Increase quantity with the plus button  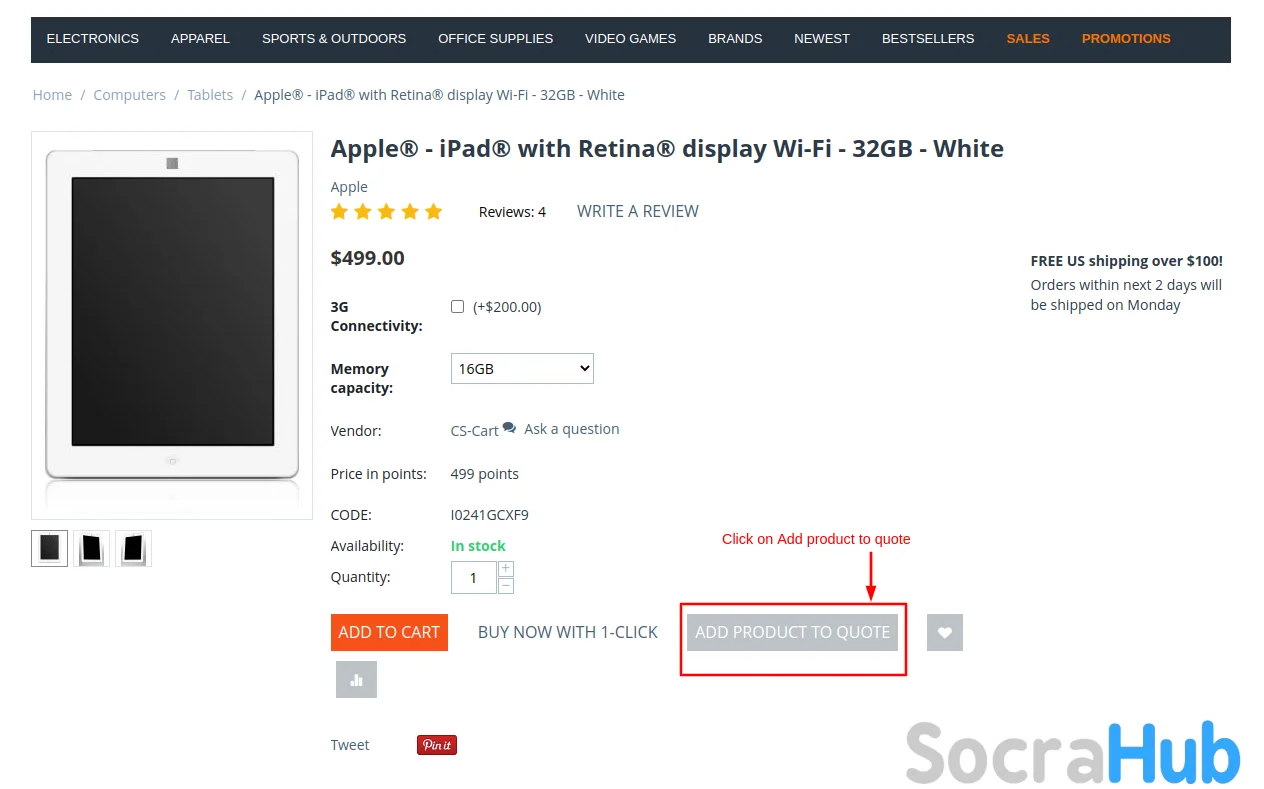click(x=506, y=569)
